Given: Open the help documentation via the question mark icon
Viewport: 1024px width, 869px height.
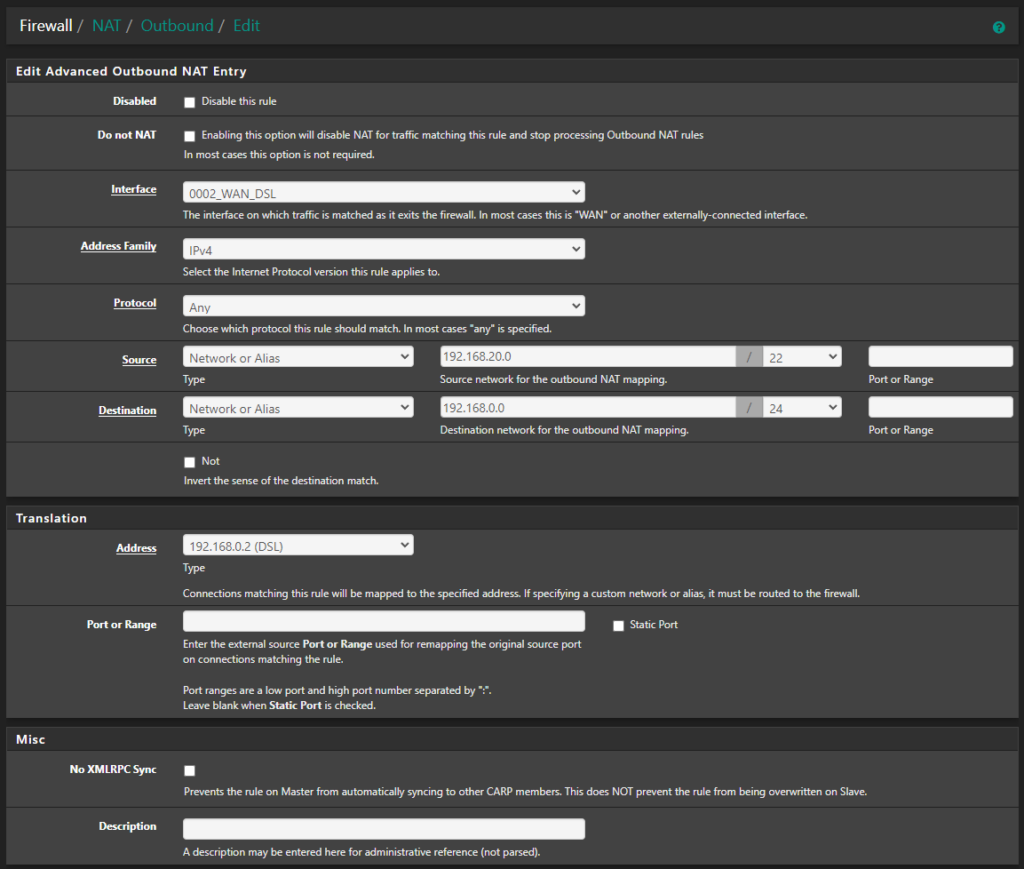Looking at the screenshot, I should pos(998,27).
